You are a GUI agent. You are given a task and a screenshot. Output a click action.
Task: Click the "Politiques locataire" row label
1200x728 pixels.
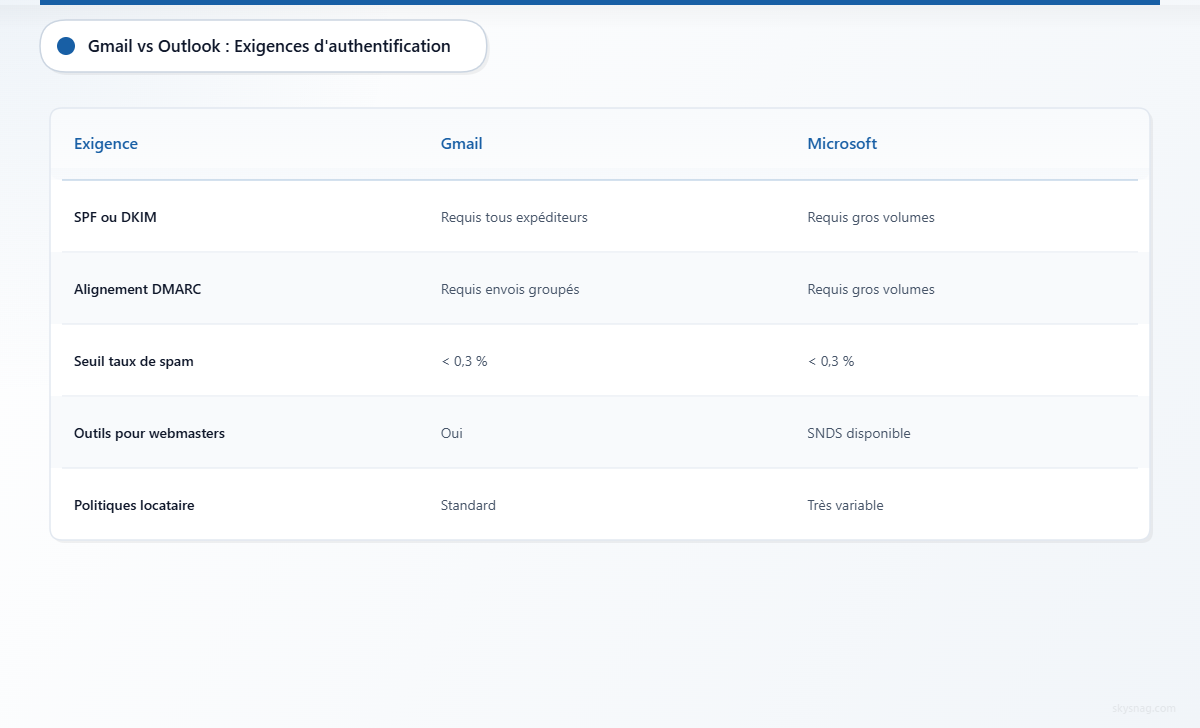[134, 505]
